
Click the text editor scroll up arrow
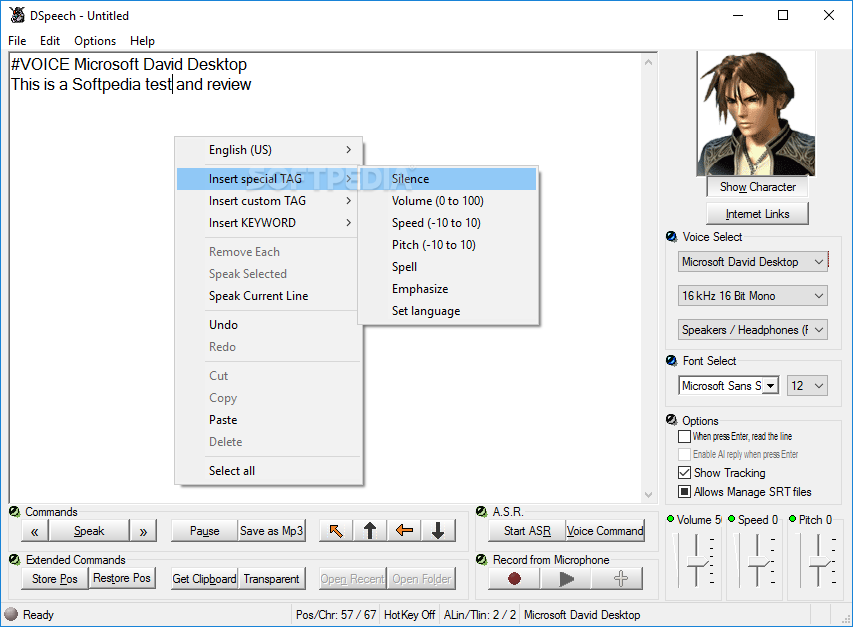(x=648, y=62)
